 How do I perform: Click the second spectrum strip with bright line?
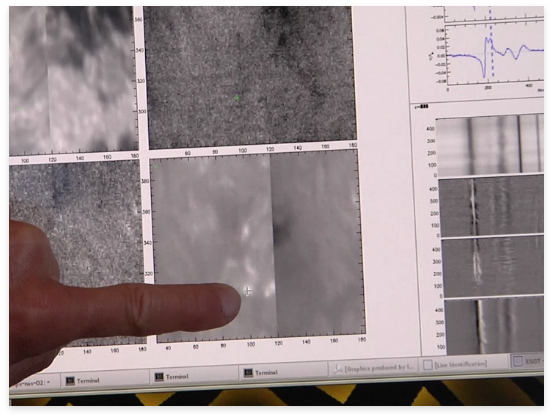tap(491, 206)
